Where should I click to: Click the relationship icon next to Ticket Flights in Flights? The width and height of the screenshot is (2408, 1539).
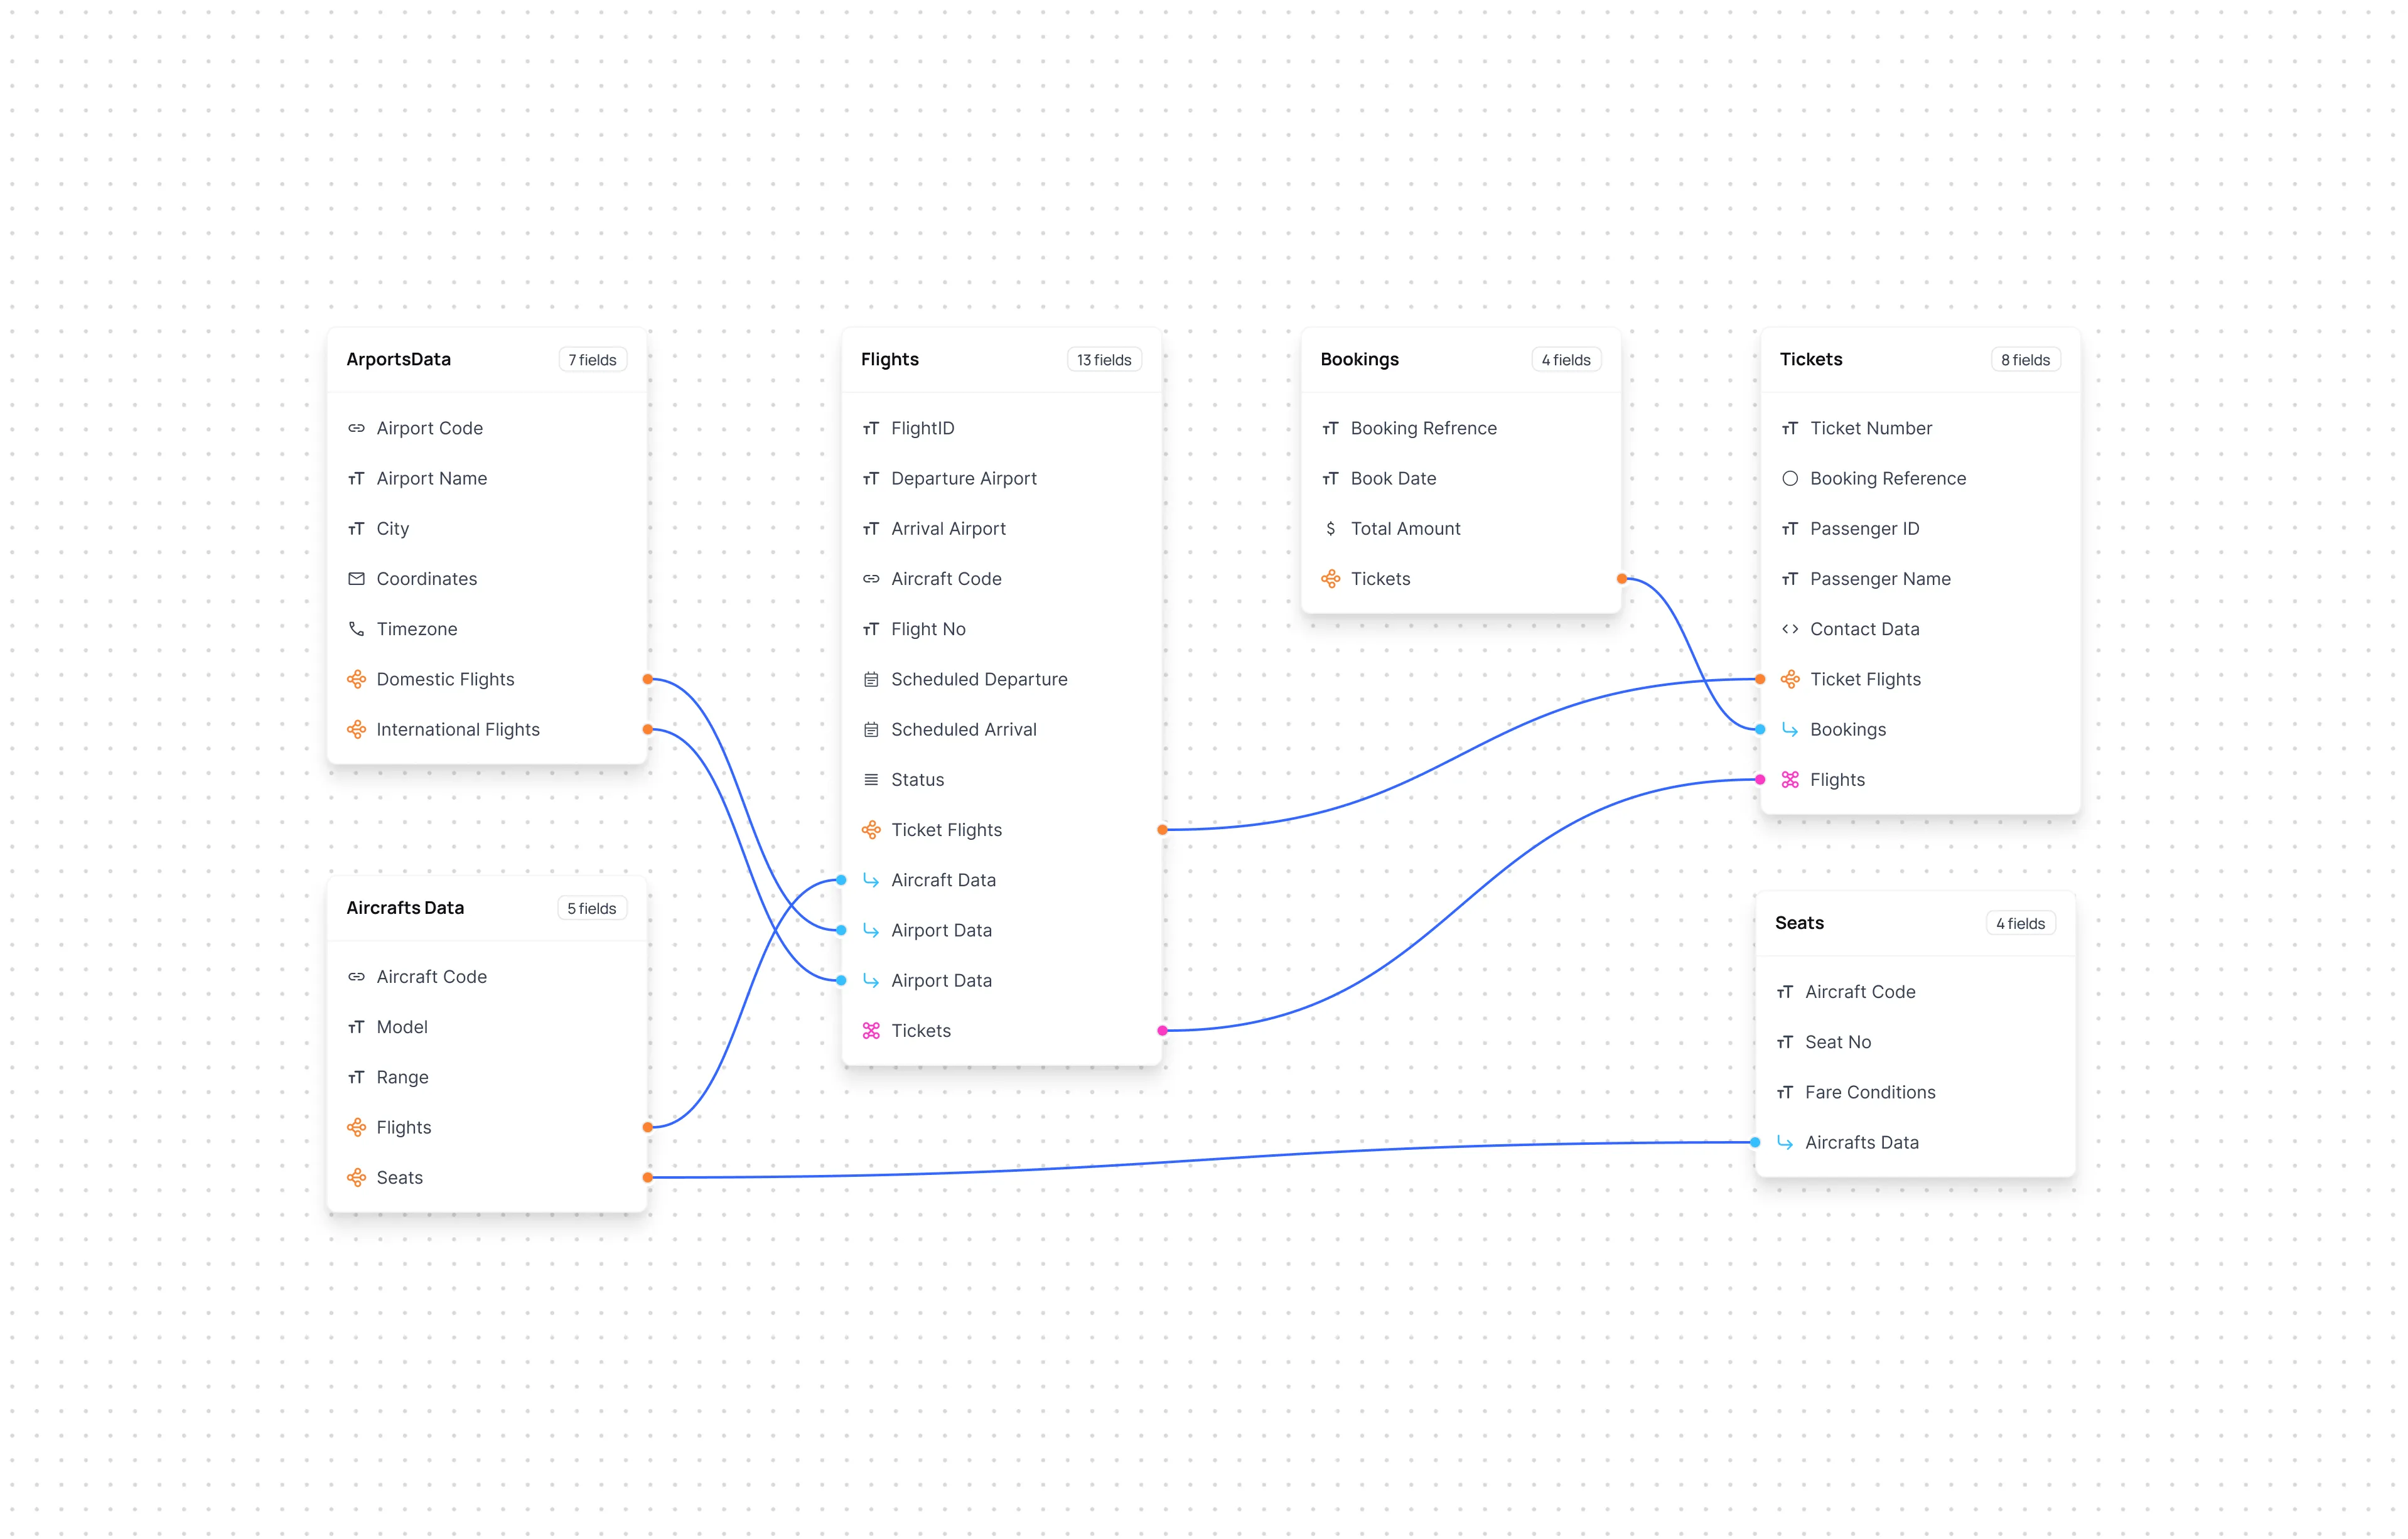(871, 828)
